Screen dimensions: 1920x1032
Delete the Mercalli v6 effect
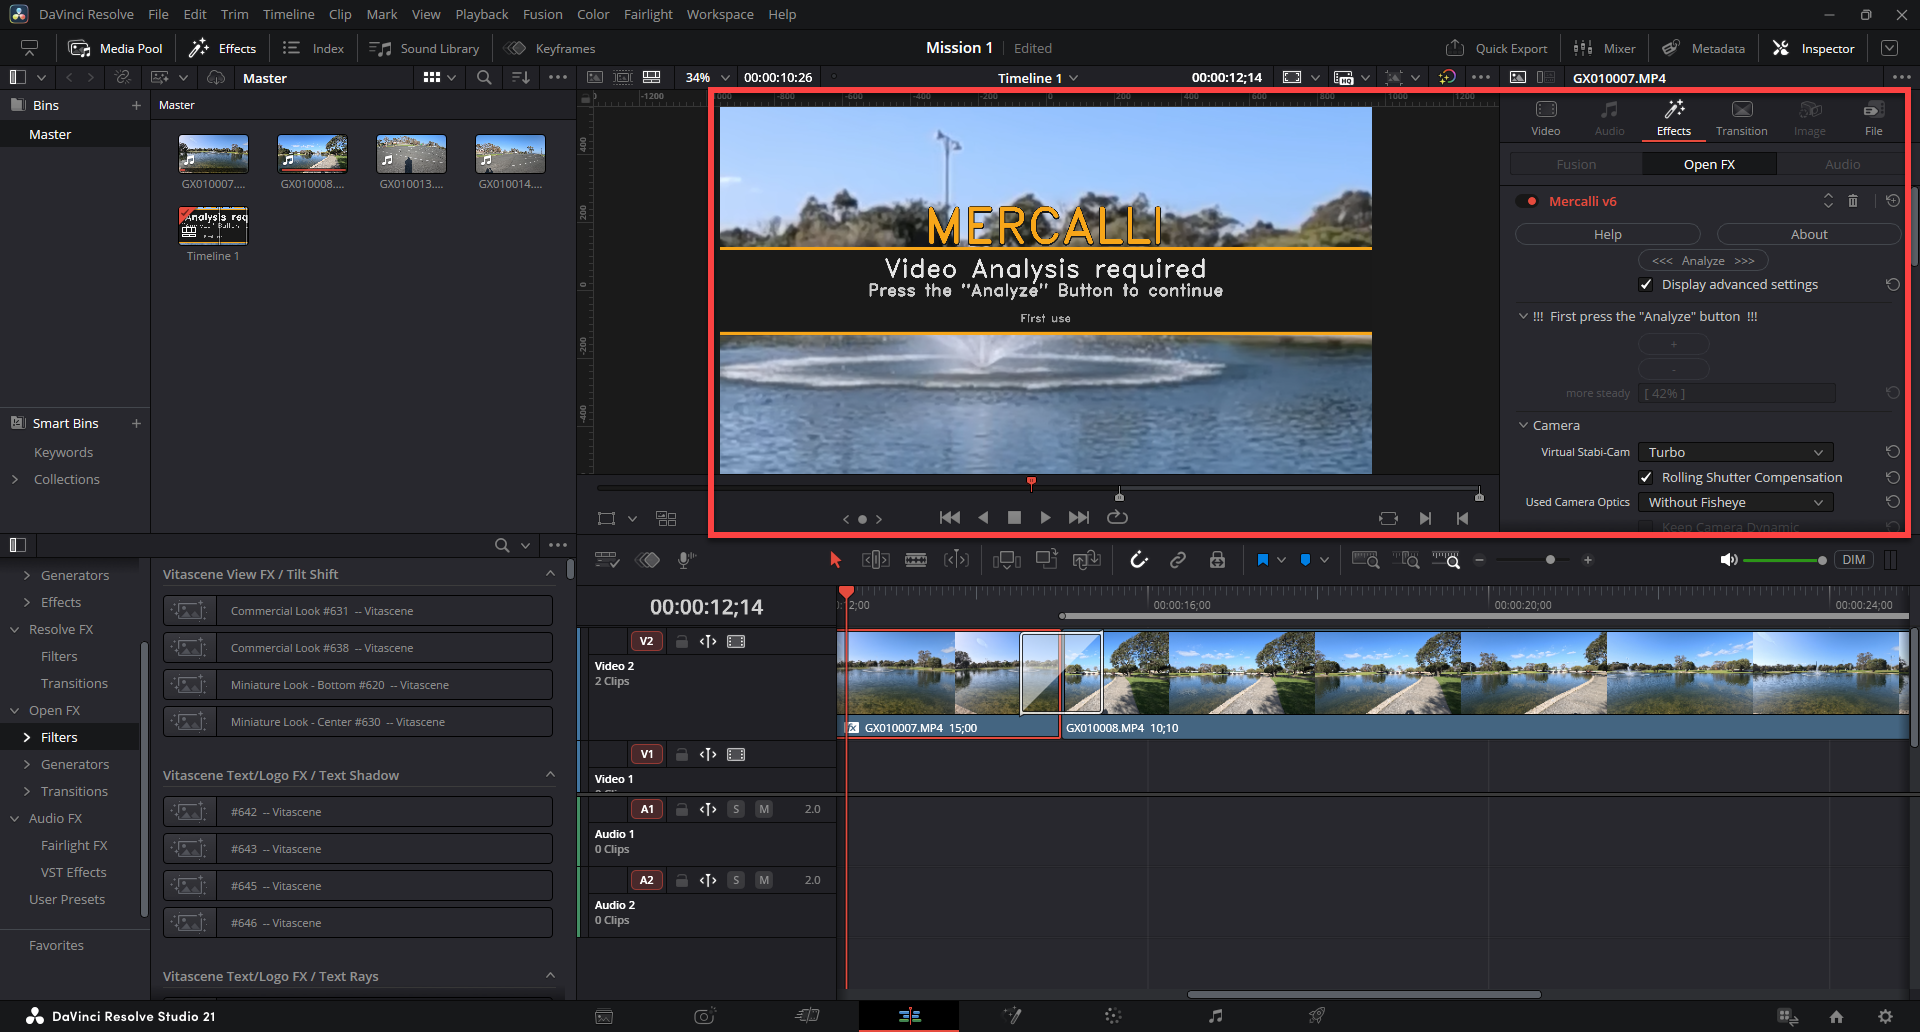1853,201
